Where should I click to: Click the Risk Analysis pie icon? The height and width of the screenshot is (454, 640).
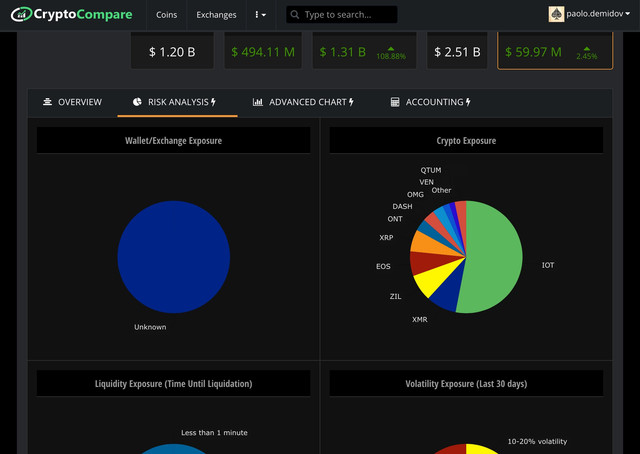(137, 102)
